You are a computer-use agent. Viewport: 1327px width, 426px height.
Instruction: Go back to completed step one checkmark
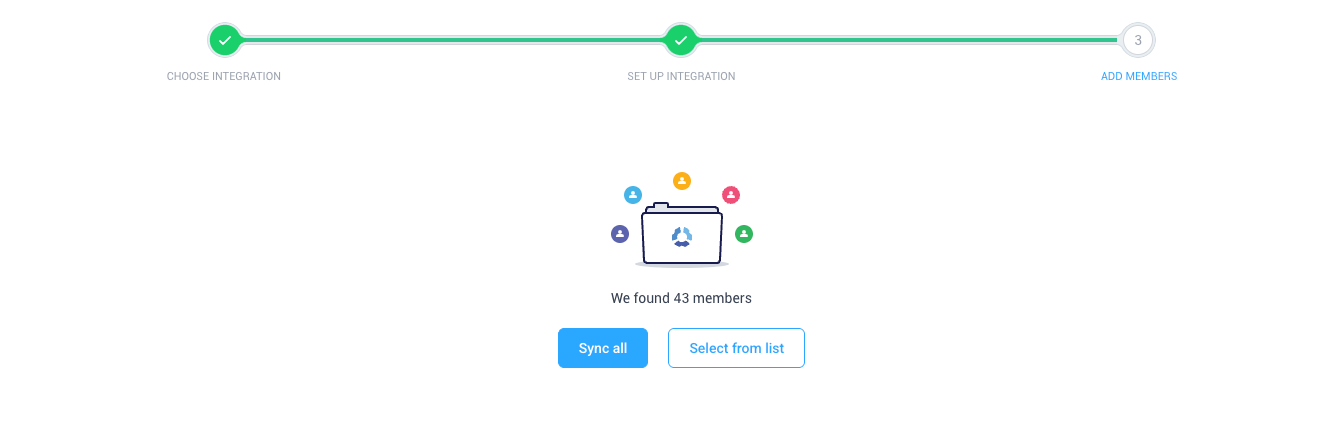point(225,40)
